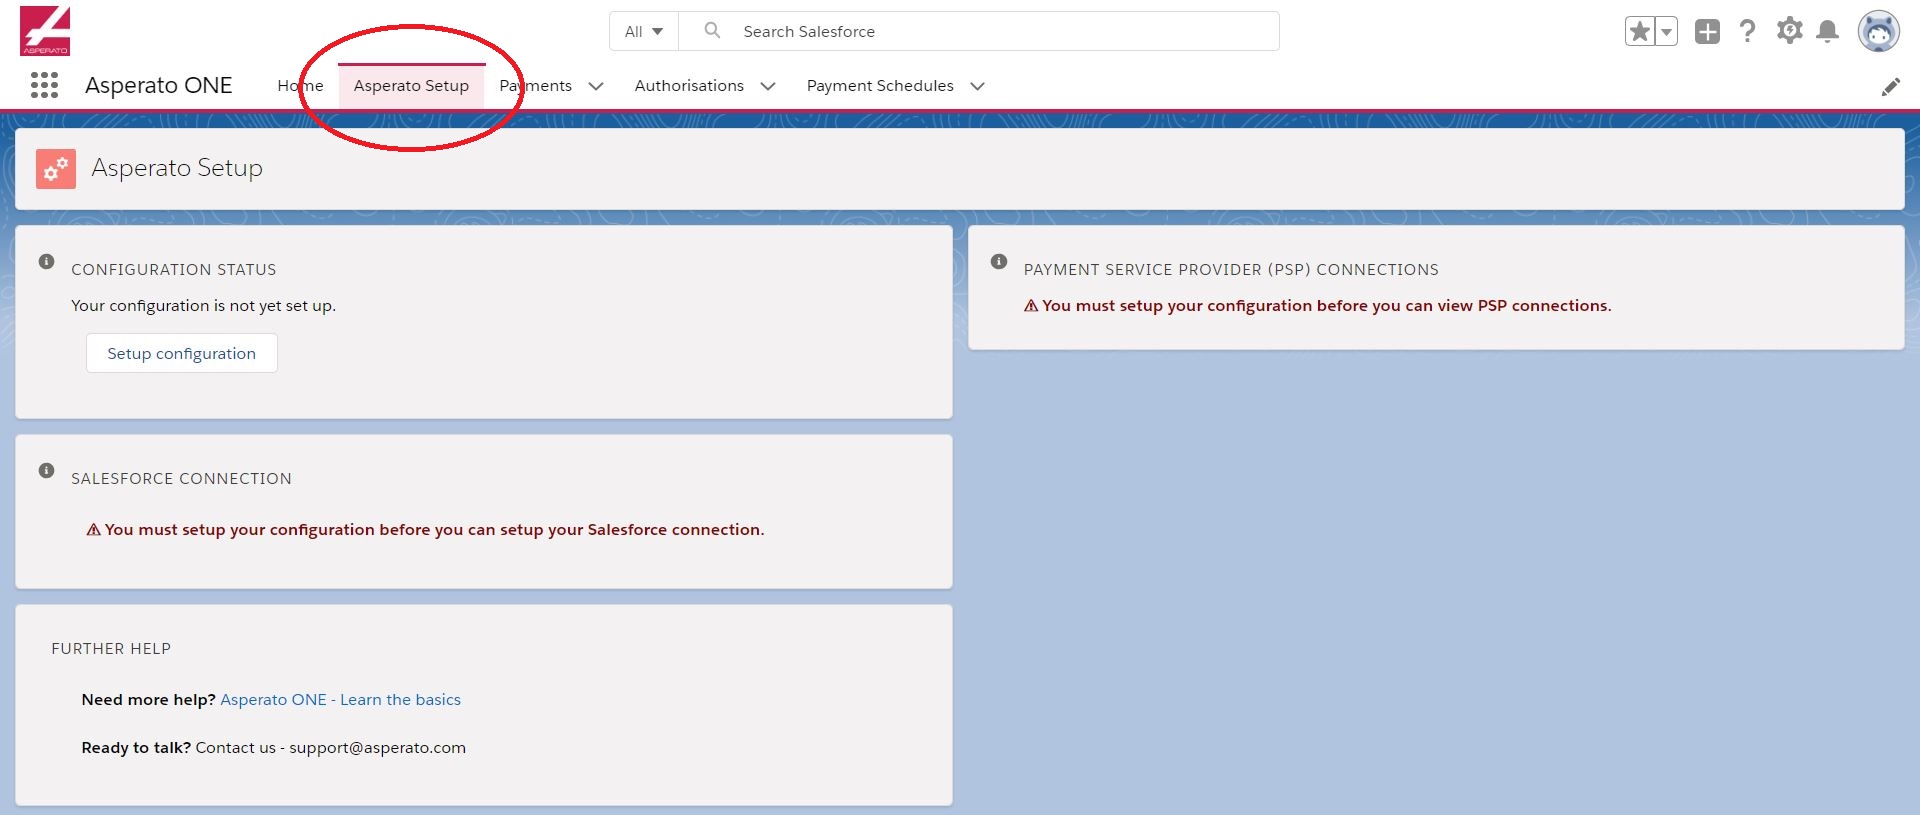Go to the Home tab
Image resolution: width=1920 pixels, height=815 pixels.
pyautogui.click(x=300, y=86)
